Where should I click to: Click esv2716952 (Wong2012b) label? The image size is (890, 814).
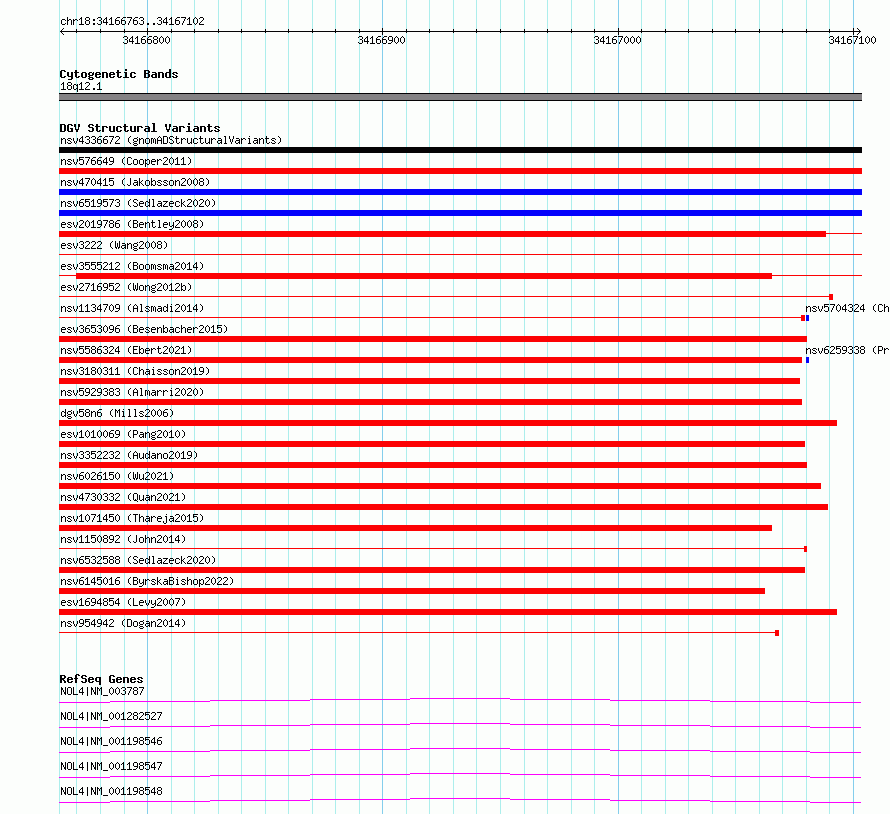click(x=126, y=287)
